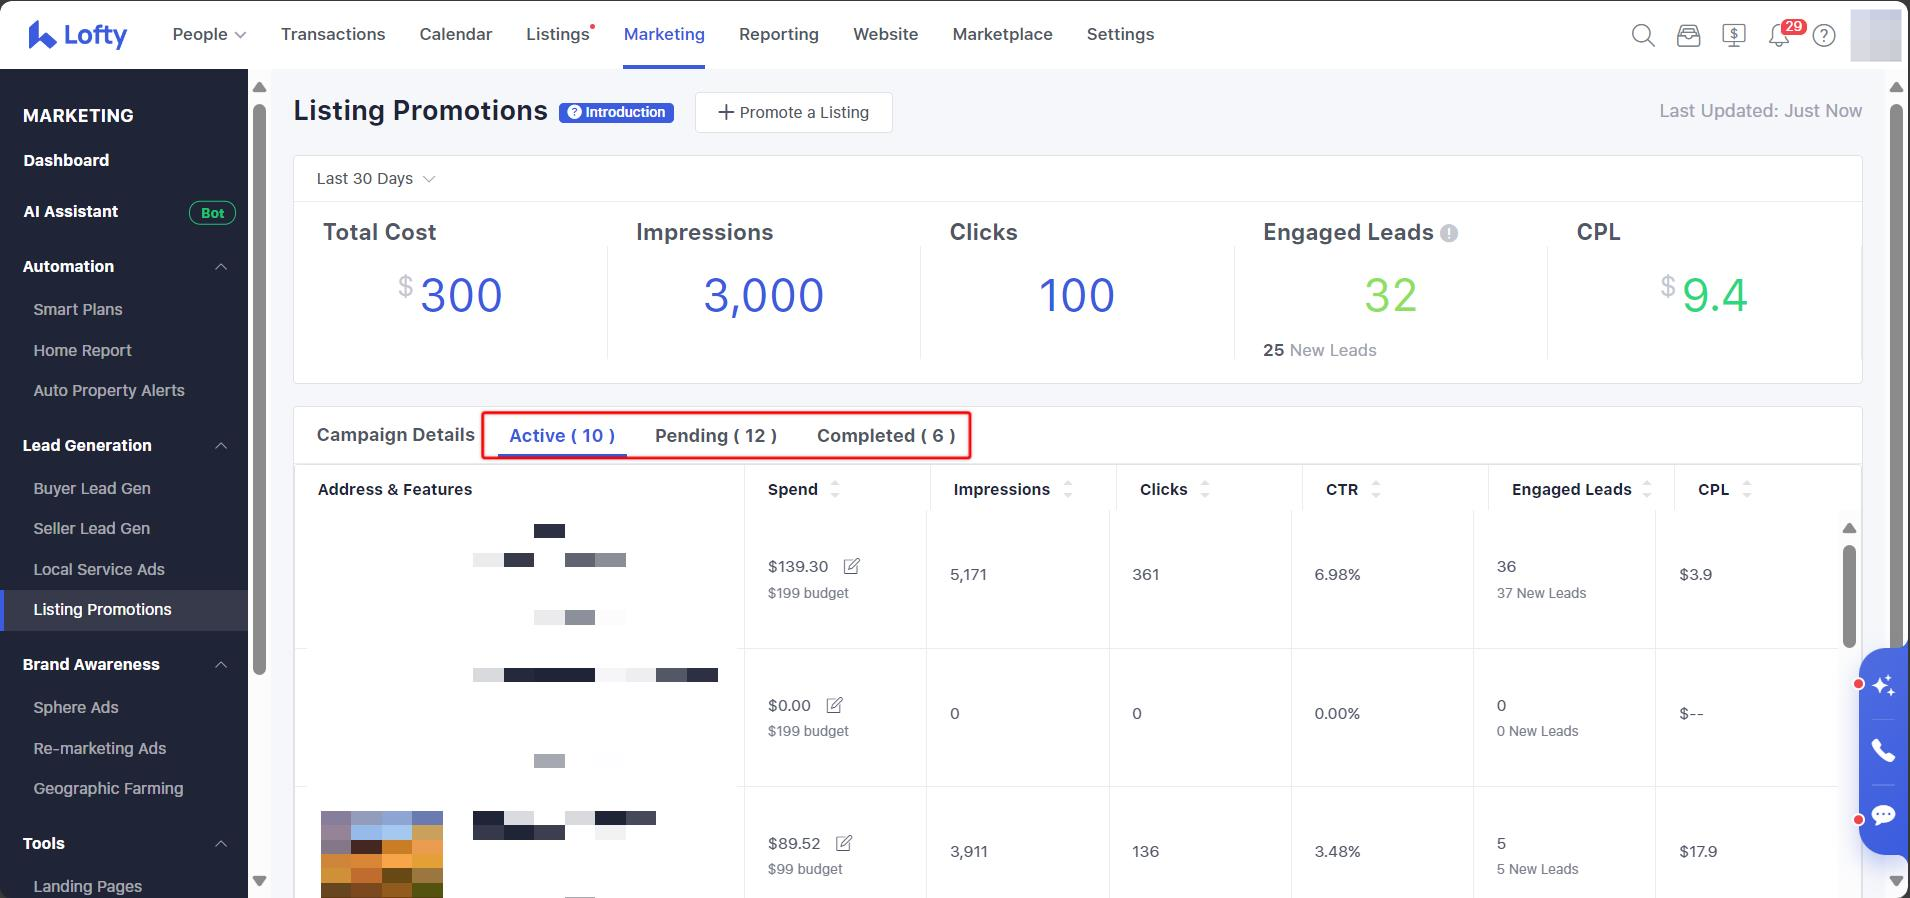This screenshot has height=898, width=1910.
Task: Open the Last 30 Days dropdown
Action: coord(376,179)
